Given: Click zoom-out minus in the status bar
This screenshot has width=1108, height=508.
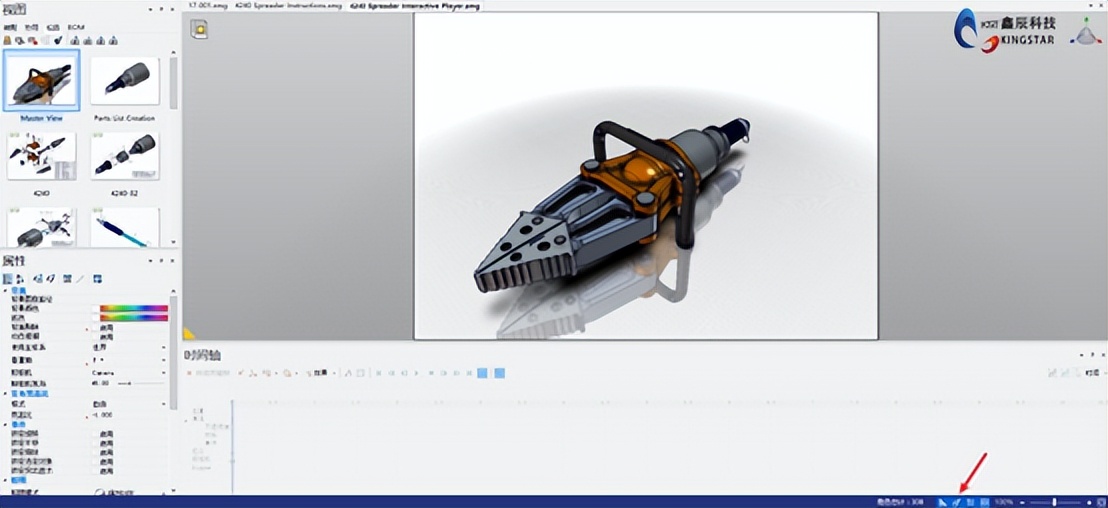Looking at the screenshot, I should 1022,502.
